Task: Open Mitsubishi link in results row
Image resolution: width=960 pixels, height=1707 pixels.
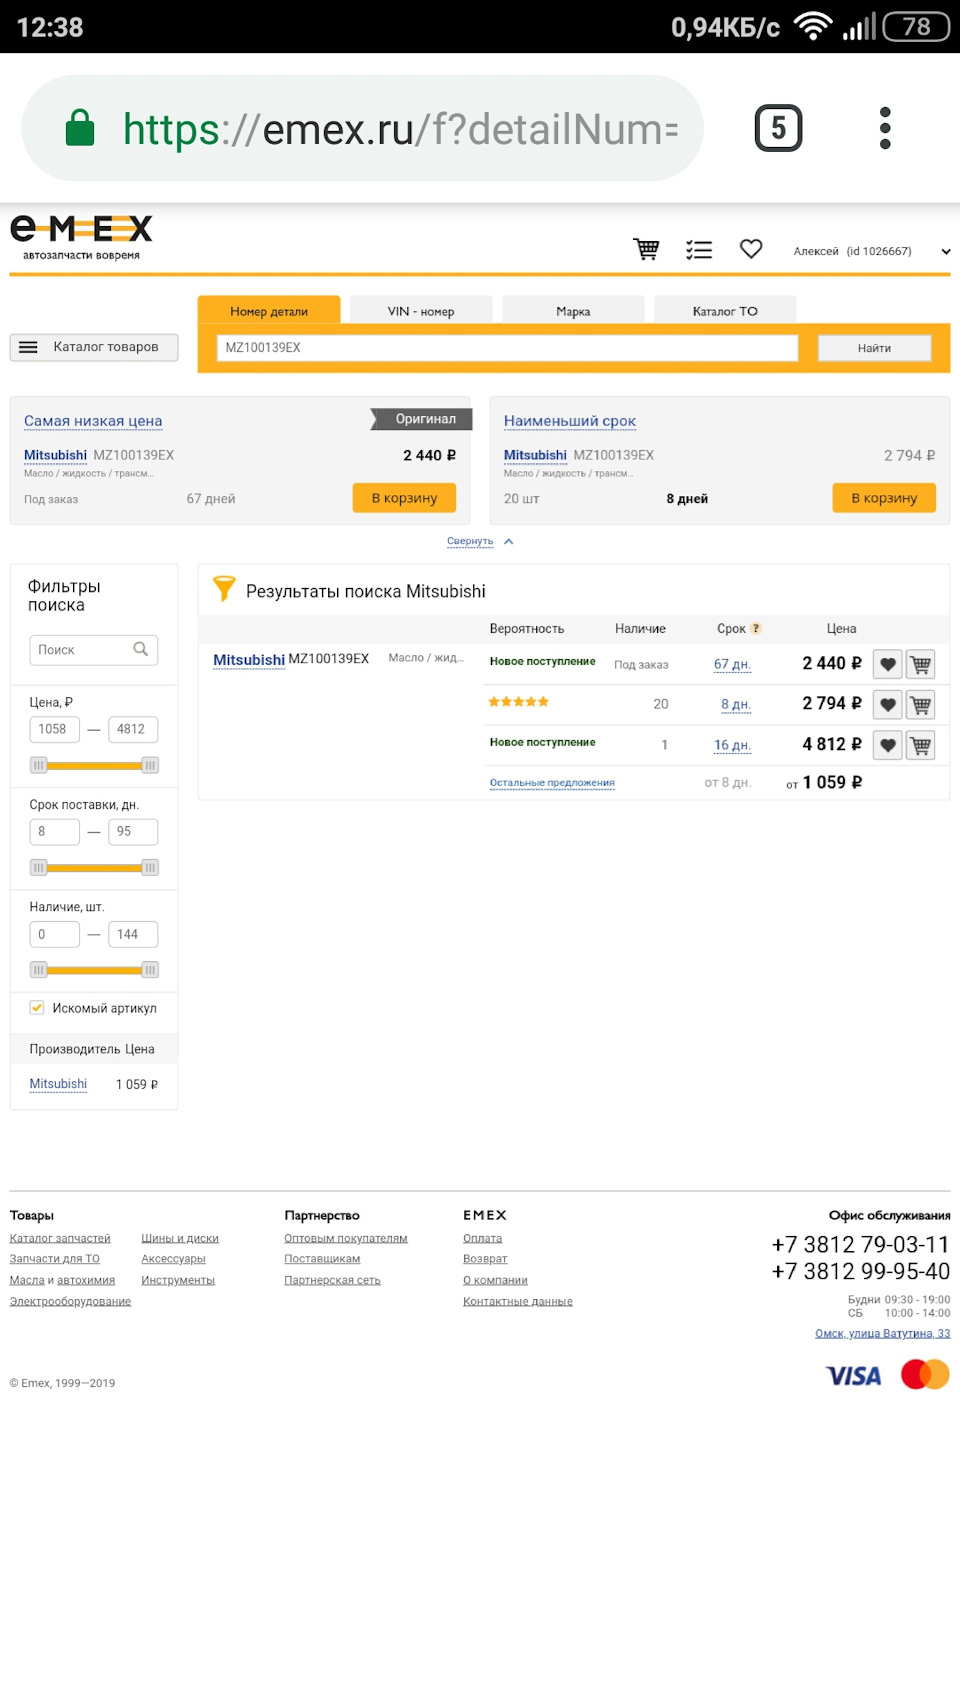Action: (249, 659)
